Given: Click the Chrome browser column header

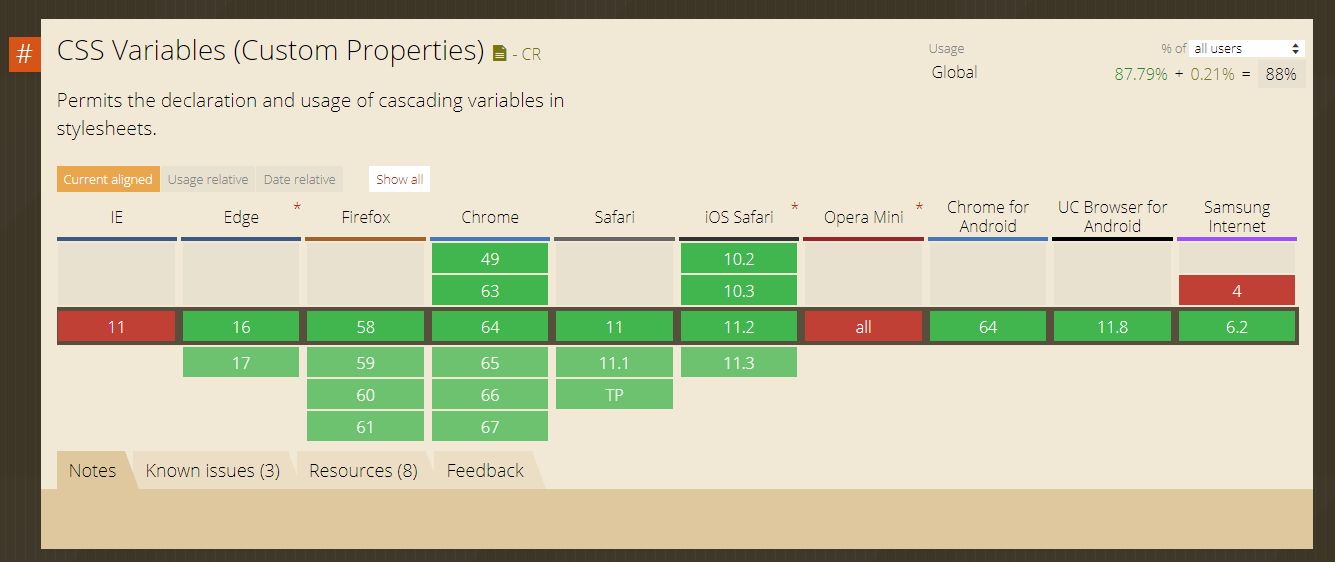Looking at the screenshot, I should [490, 217].
